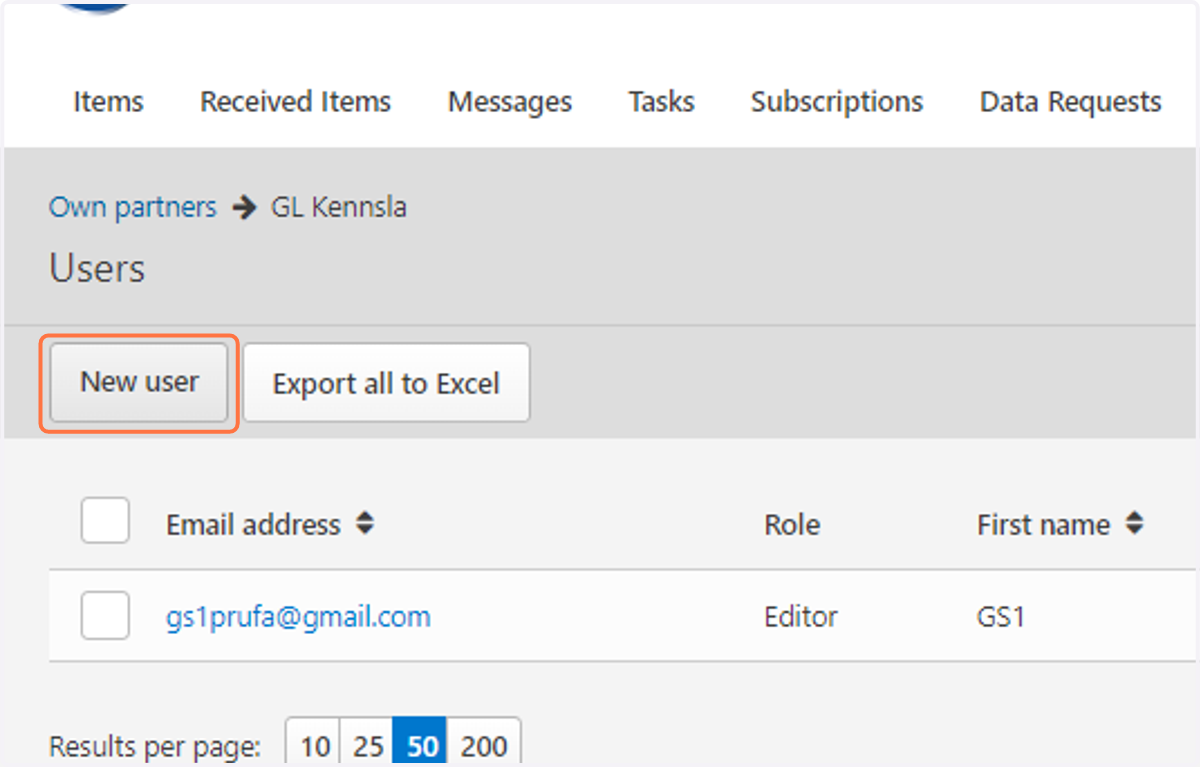This screenshot has width=1200, height=767.
Task: Click Export all to Excel button
Action: point(386,384)
